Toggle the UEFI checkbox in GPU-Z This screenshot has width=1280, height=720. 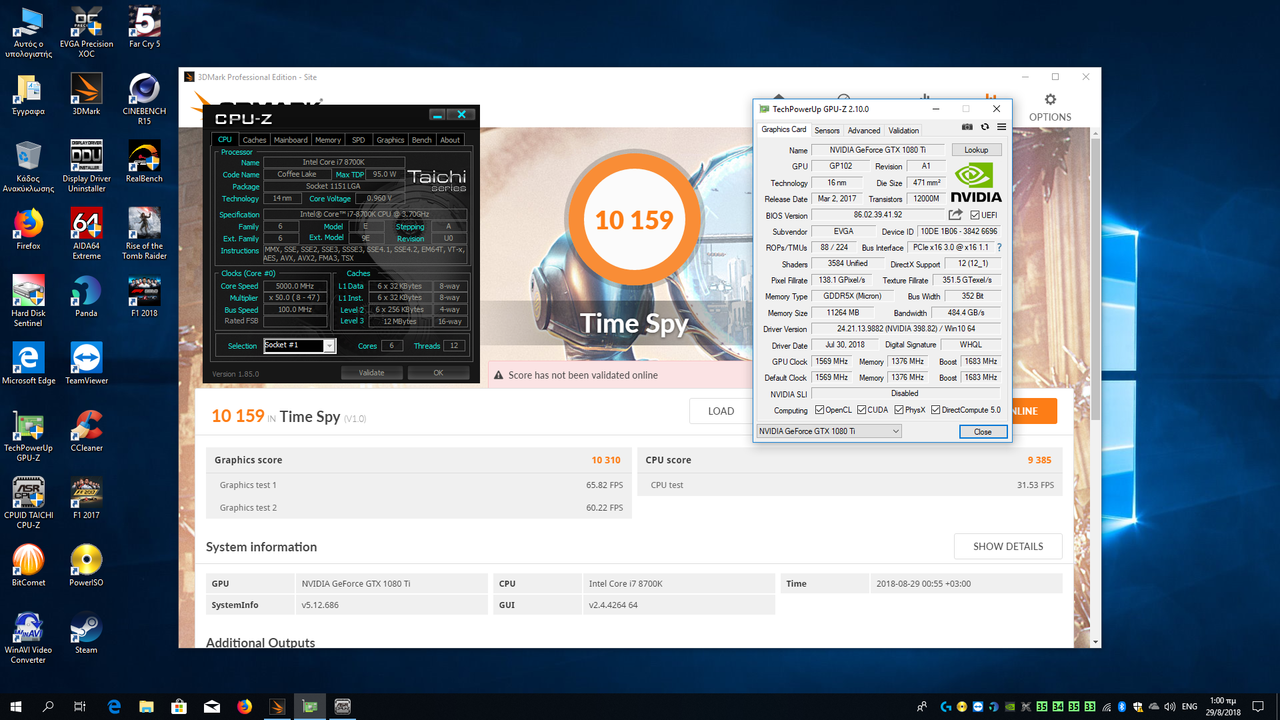(x=975, y=215)
